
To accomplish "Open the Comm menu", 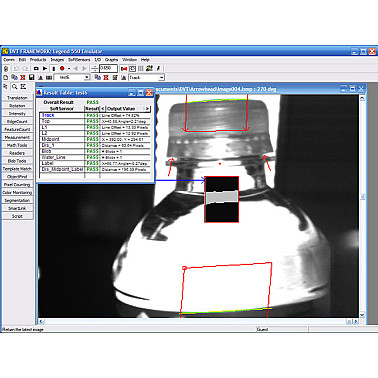I will pyautogui.click(x=9, y=60).
